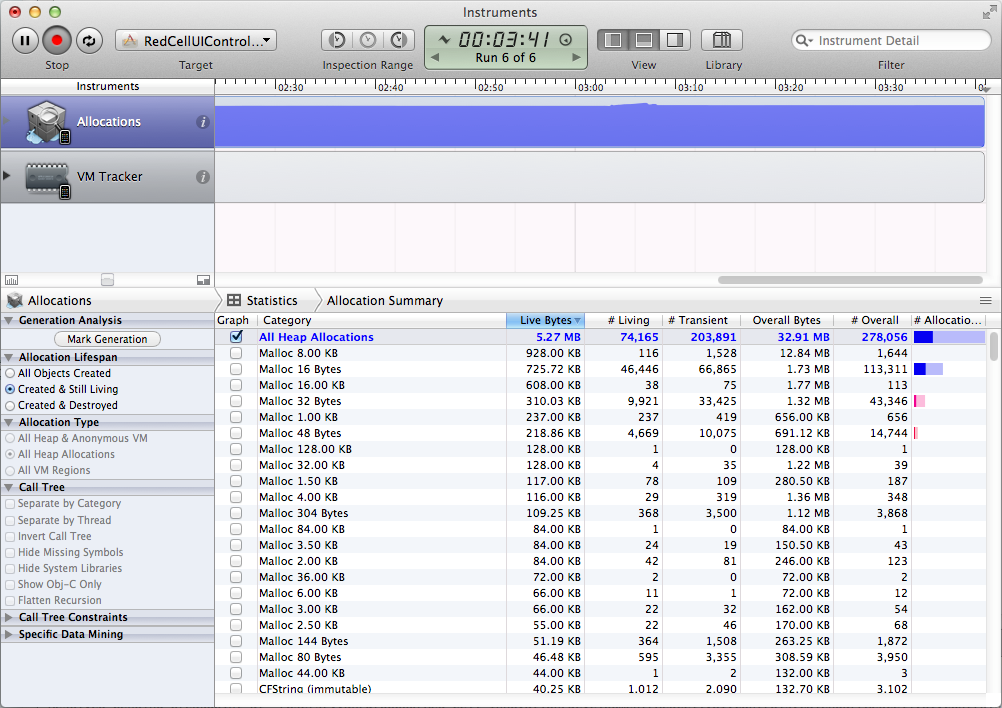Select the VM Tracker instrument icon
Image resolution: width=1002 pixels, height=708 pixels.
[x=47, y=179]
